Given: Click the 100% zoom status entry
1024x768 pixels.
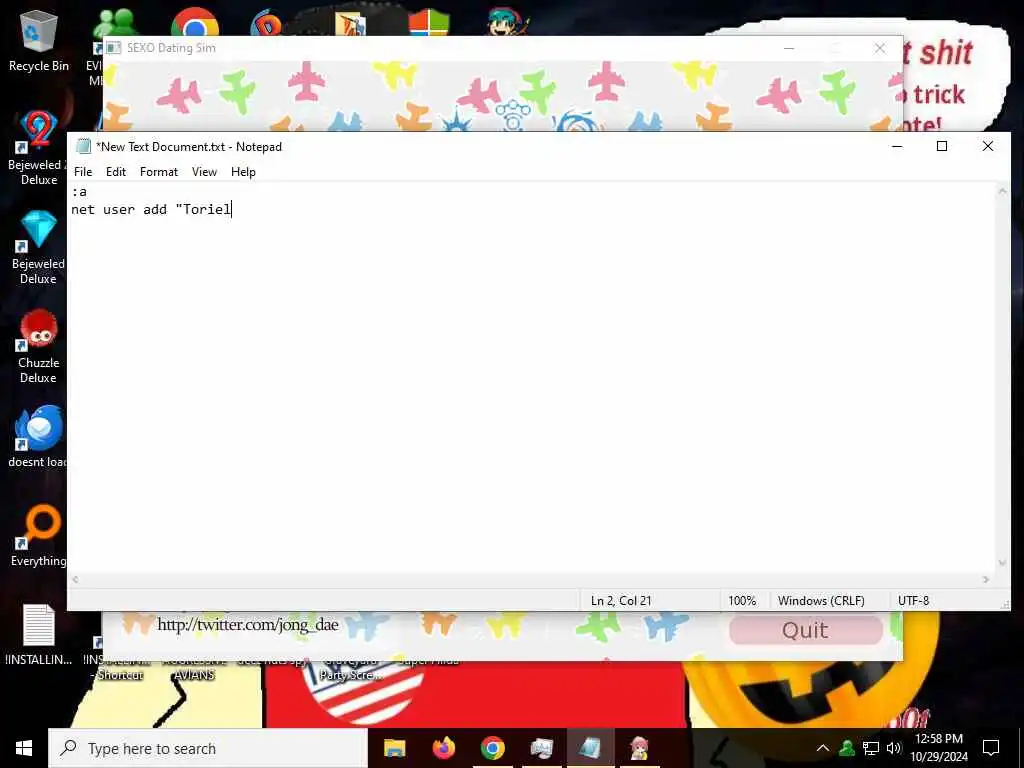Looking at the screenshot, I should pos(742,601).
